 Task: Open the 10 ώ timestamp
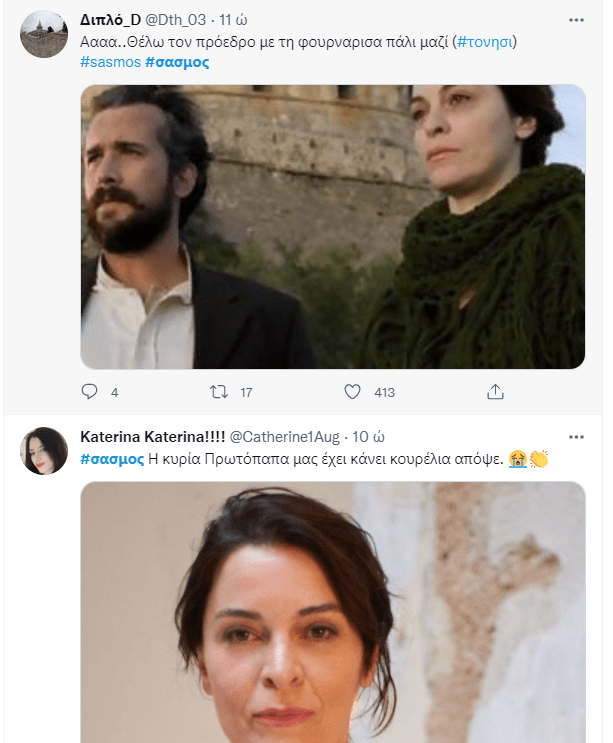pos(369,438)
